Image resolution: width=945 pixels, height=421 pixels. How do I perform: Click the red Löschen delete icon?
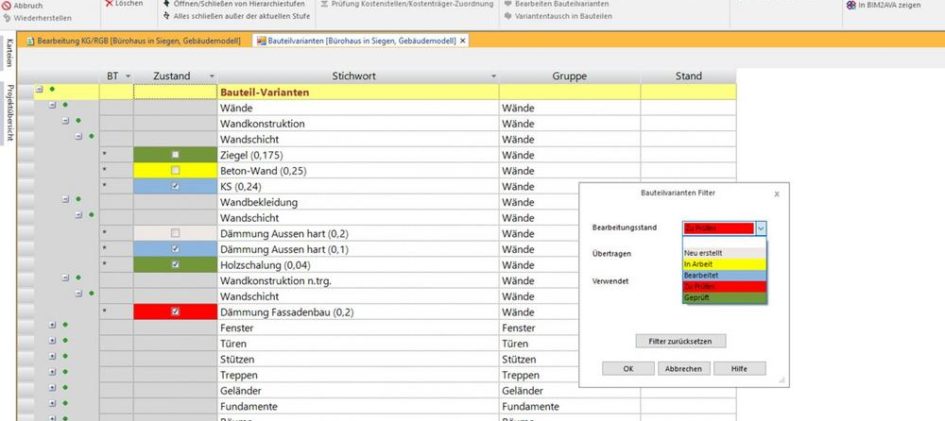pos(110,4)
